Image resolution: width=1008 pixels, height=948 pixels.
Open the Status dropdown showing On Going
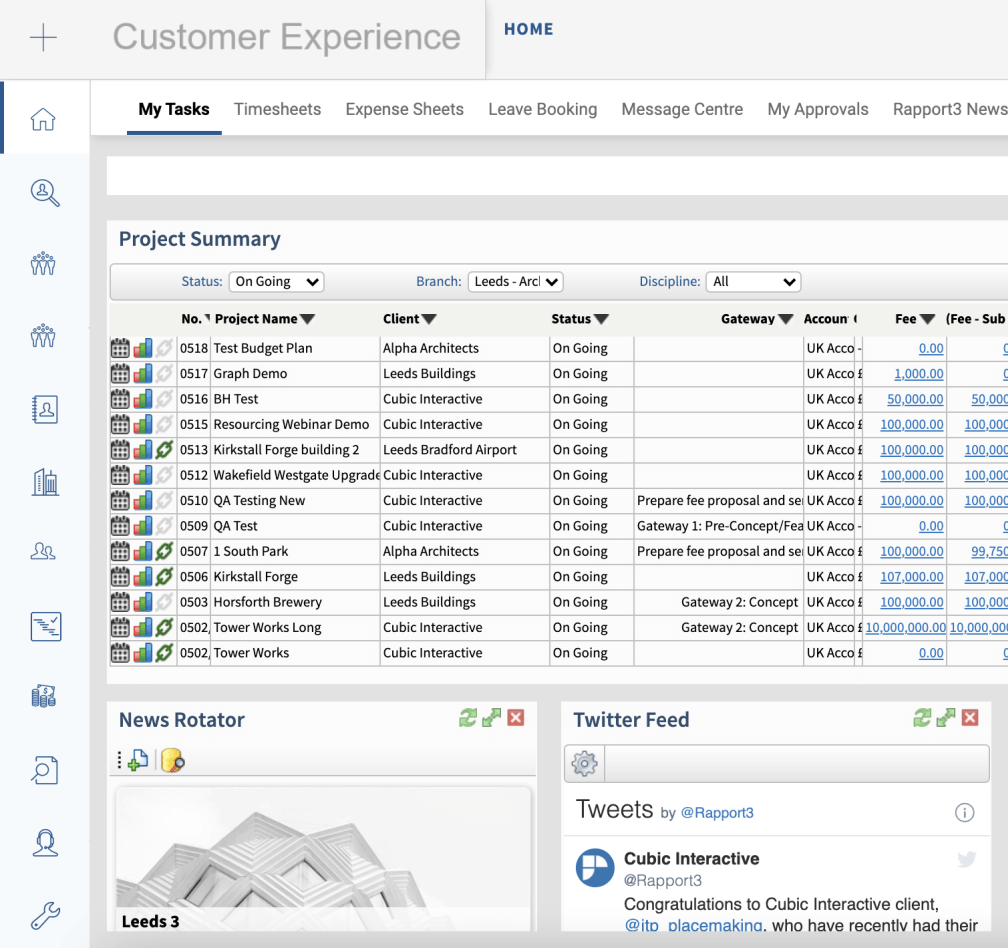click(x=276, y=281)
